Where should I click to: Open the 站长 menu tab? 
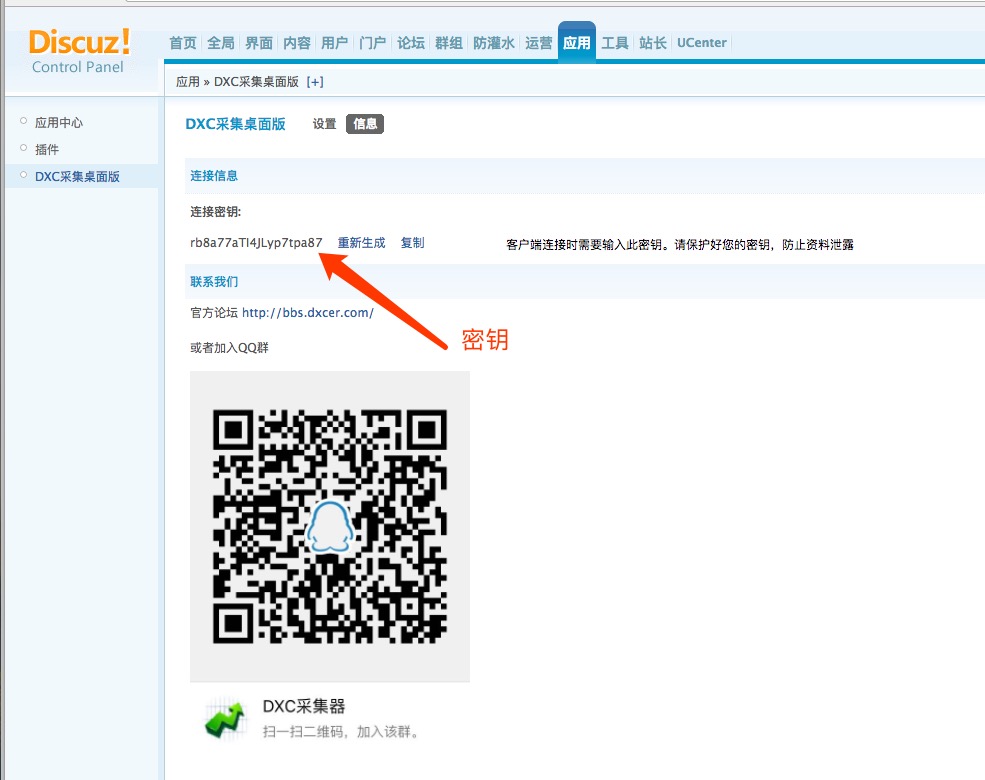pyautogui.click(x=653, y=43)
